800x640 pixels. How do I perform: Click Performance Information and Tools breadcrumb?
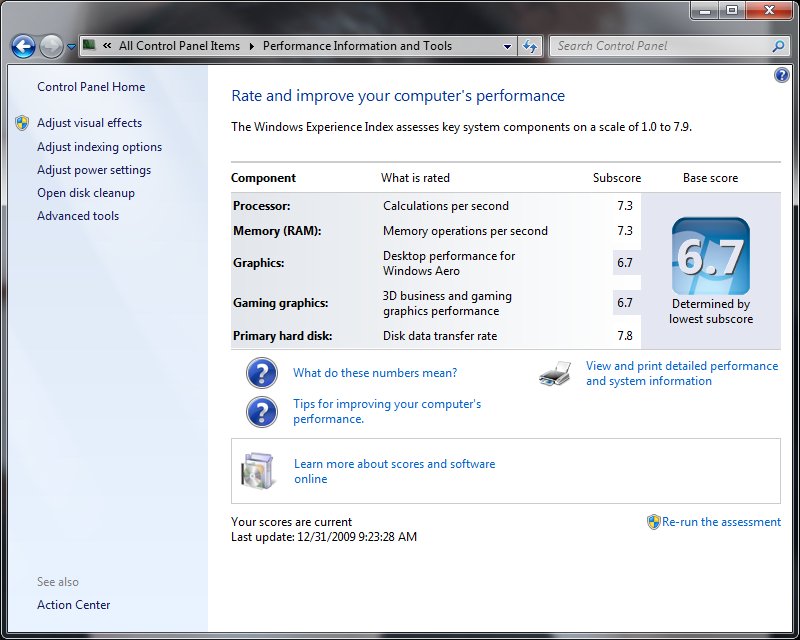(357, 46)
